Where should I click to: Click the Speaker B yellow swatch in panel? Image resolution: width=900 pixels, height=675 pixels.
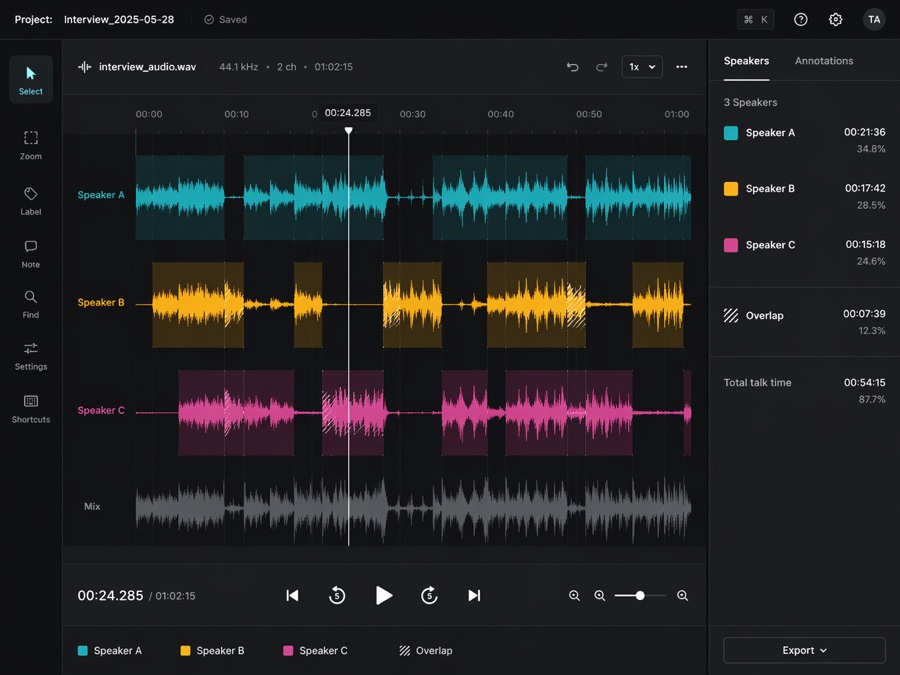[731, 189]
